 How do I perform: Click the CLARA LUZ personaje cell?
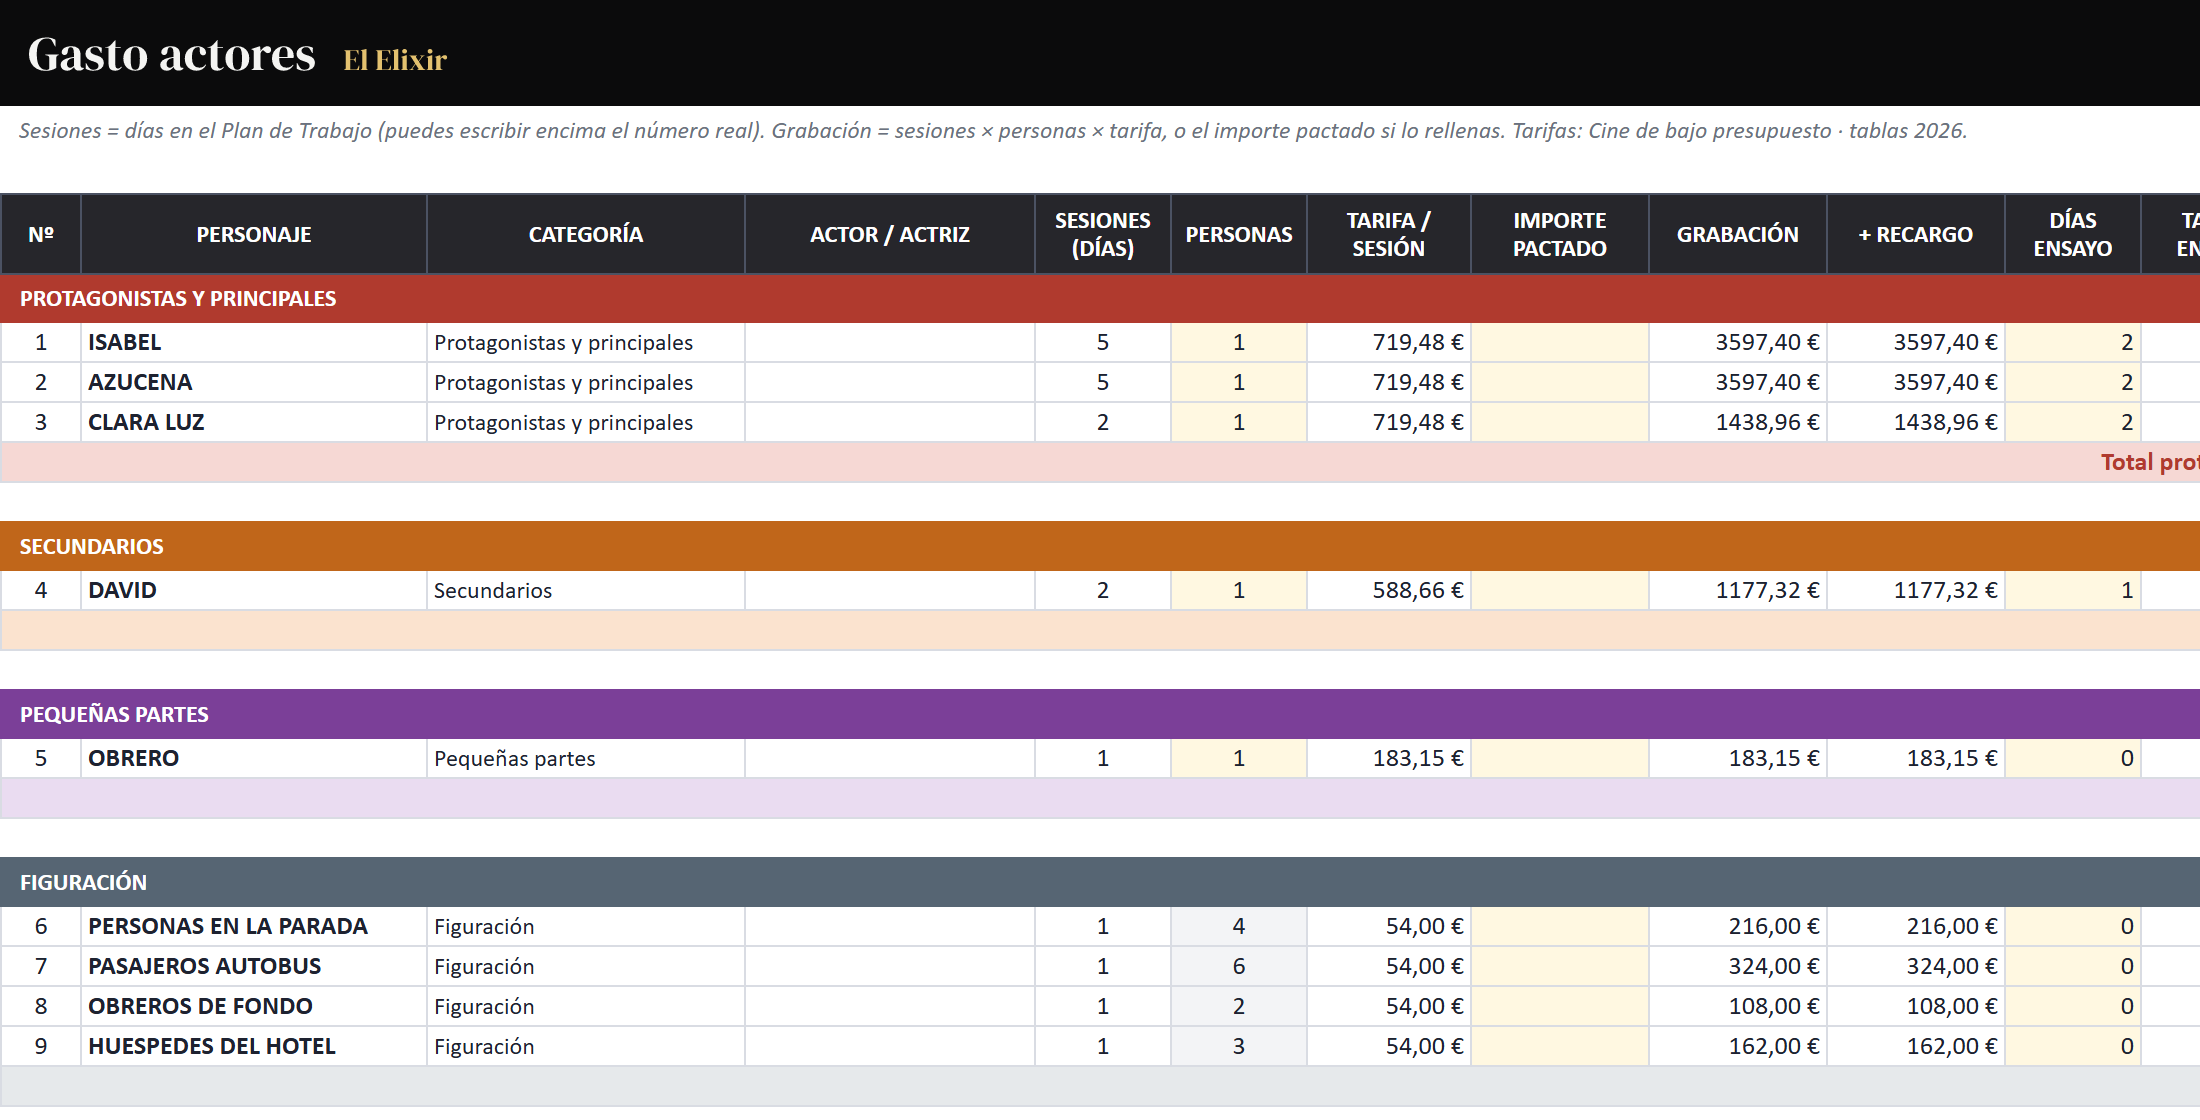tap(254, 422)
